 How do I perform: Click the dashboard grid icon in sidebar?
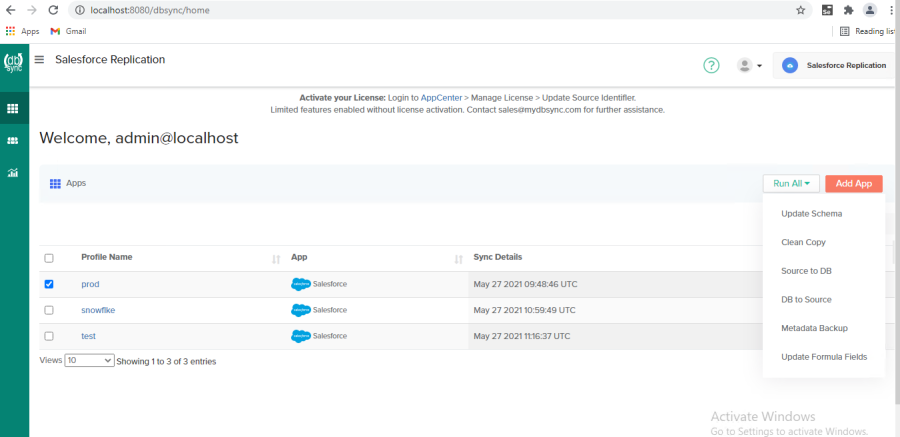pyautogui.click(x=13, y=109)
